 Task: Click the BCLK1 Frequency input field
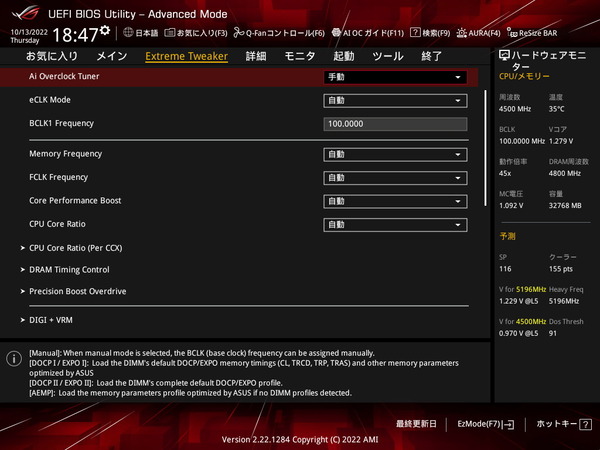[395, 124]
